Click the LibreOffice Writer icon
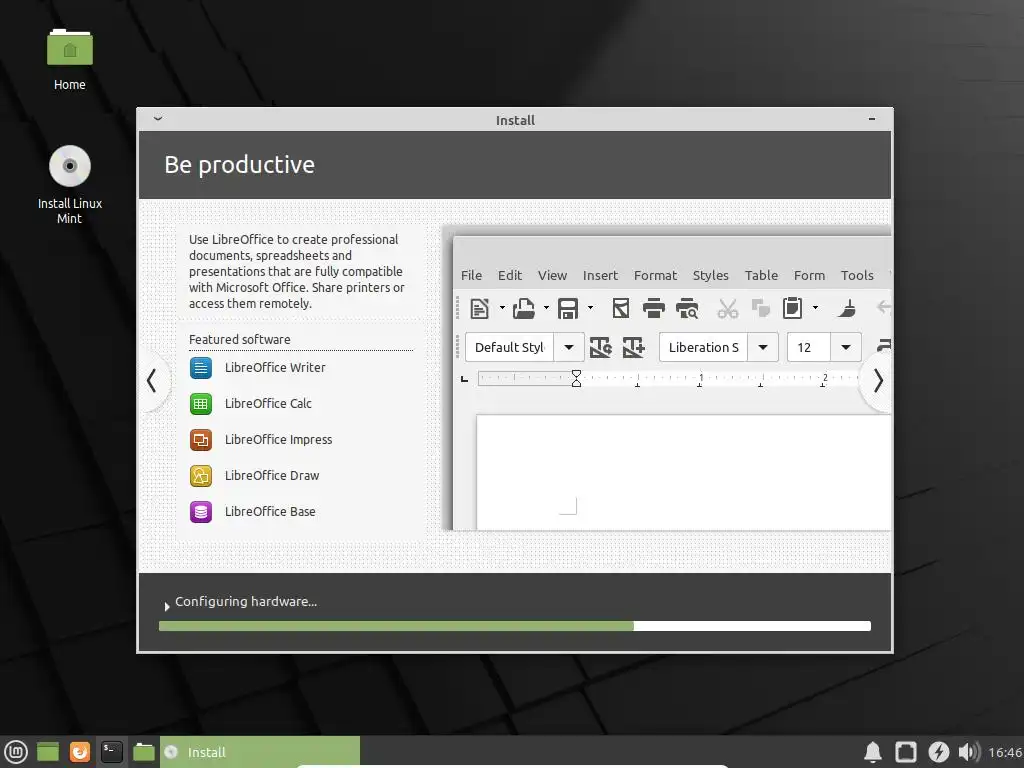The height and width of the screenshot is (768, 1024). pyautogui.click(x=200, y=368)
